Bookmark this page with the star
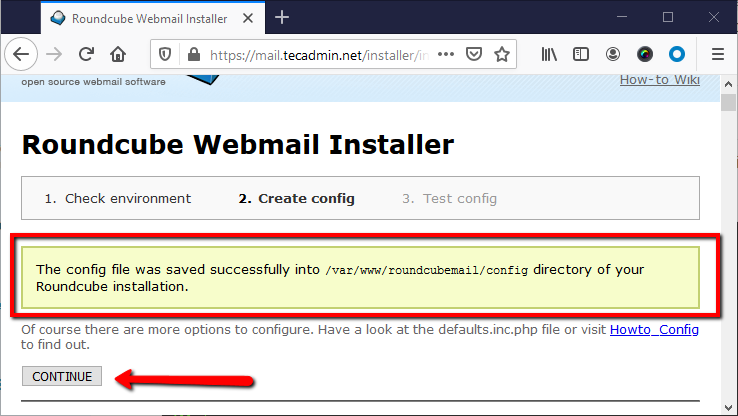The height and width of the screenshot is (416, 738). click(x=502, y=54)
